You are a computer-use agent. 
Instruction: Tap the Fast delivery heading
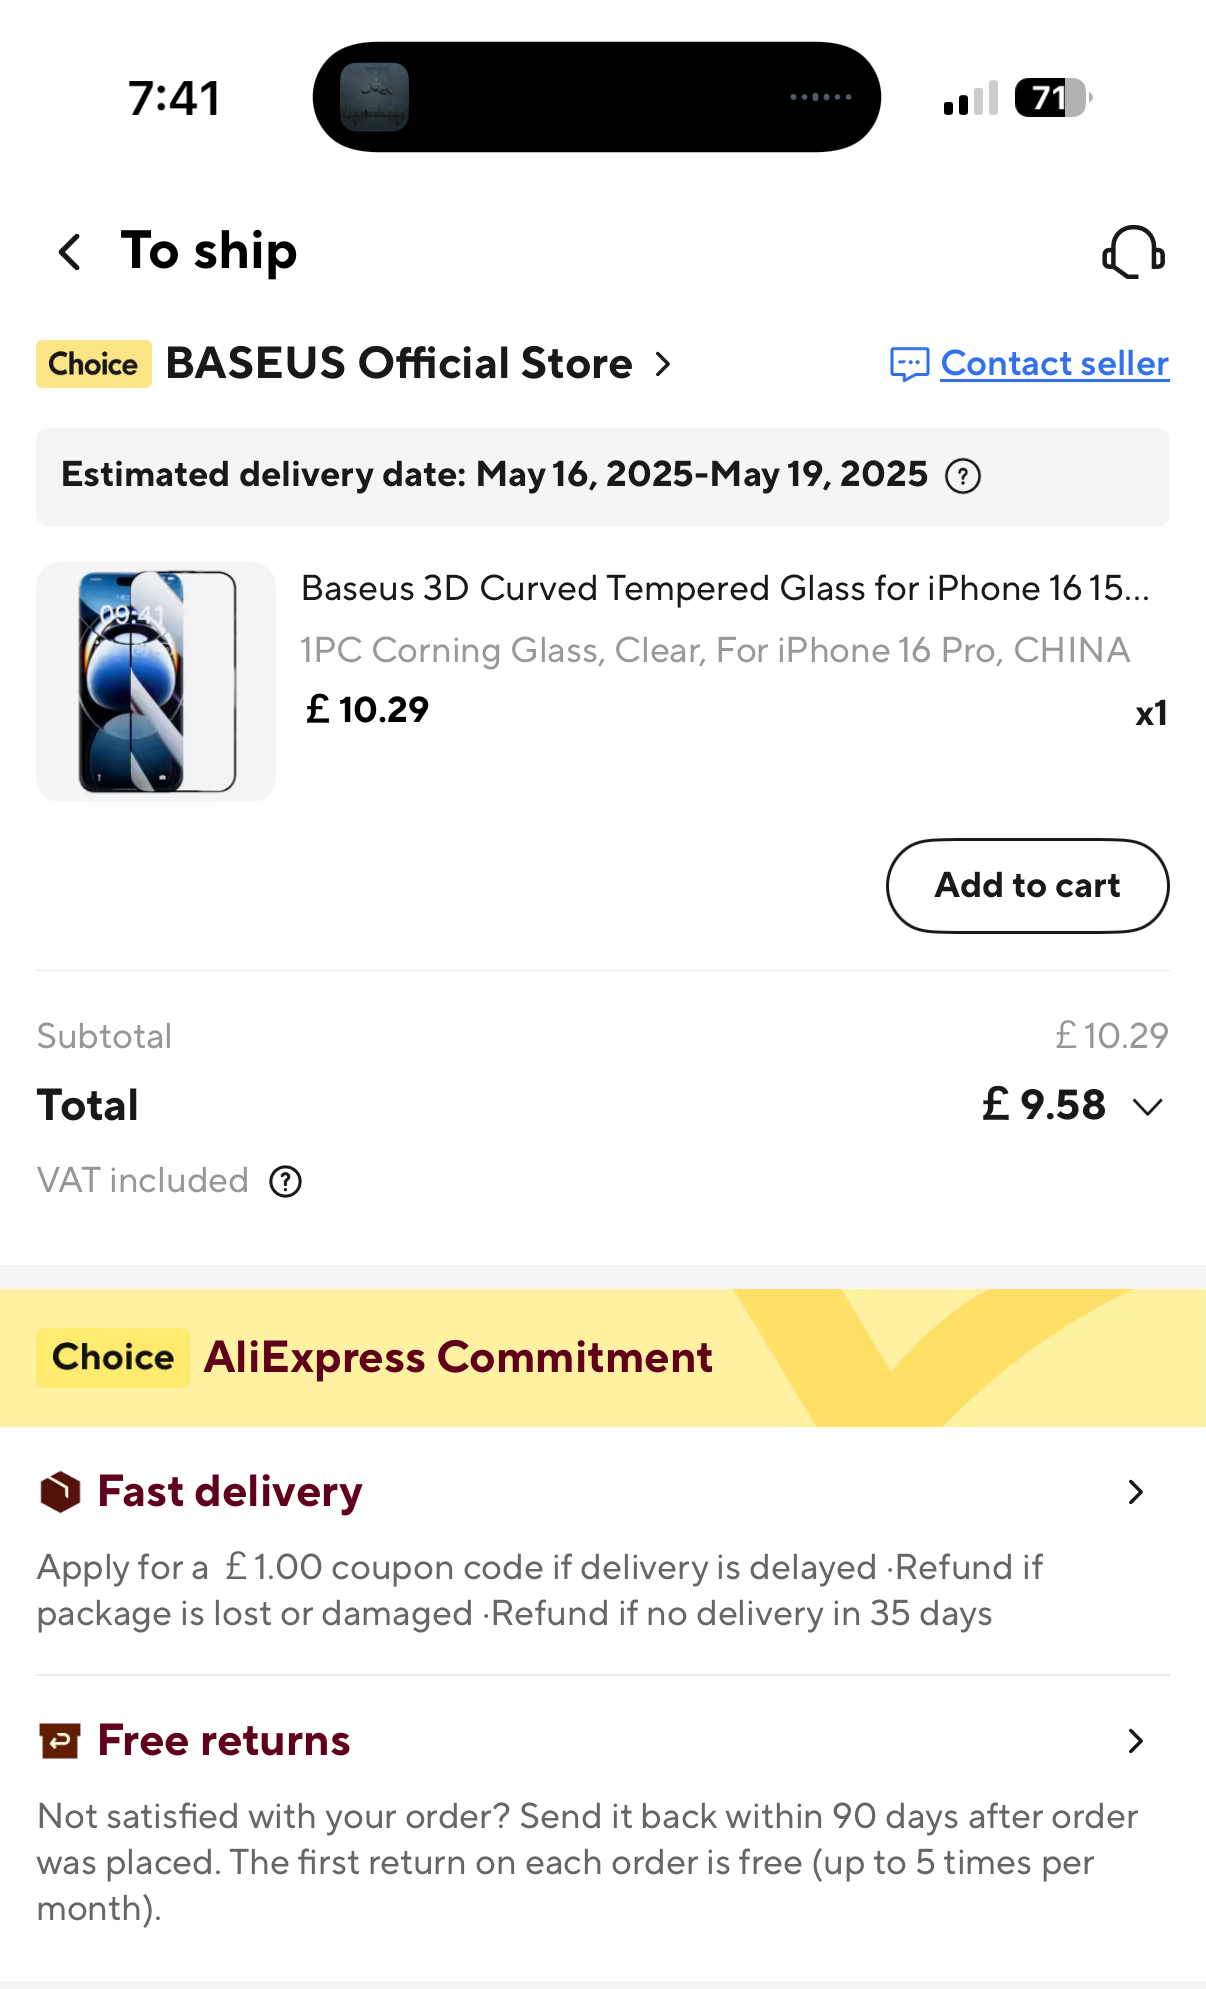[229, 1492]
